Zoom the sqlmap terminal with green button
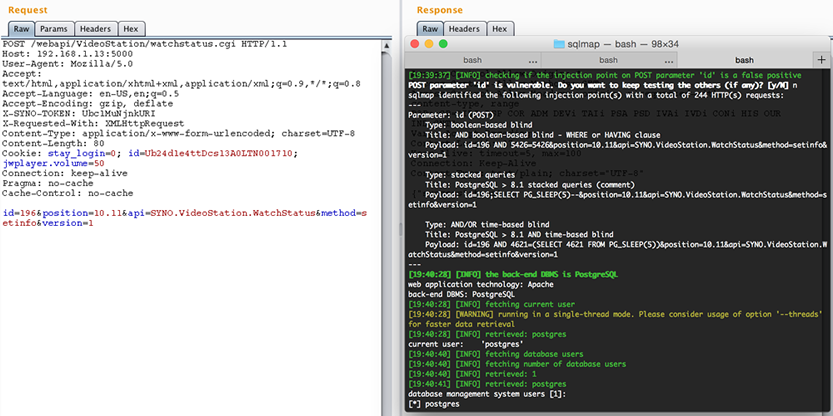The width and height of the screenshot is (833, 416). click(x=443, y=44)
